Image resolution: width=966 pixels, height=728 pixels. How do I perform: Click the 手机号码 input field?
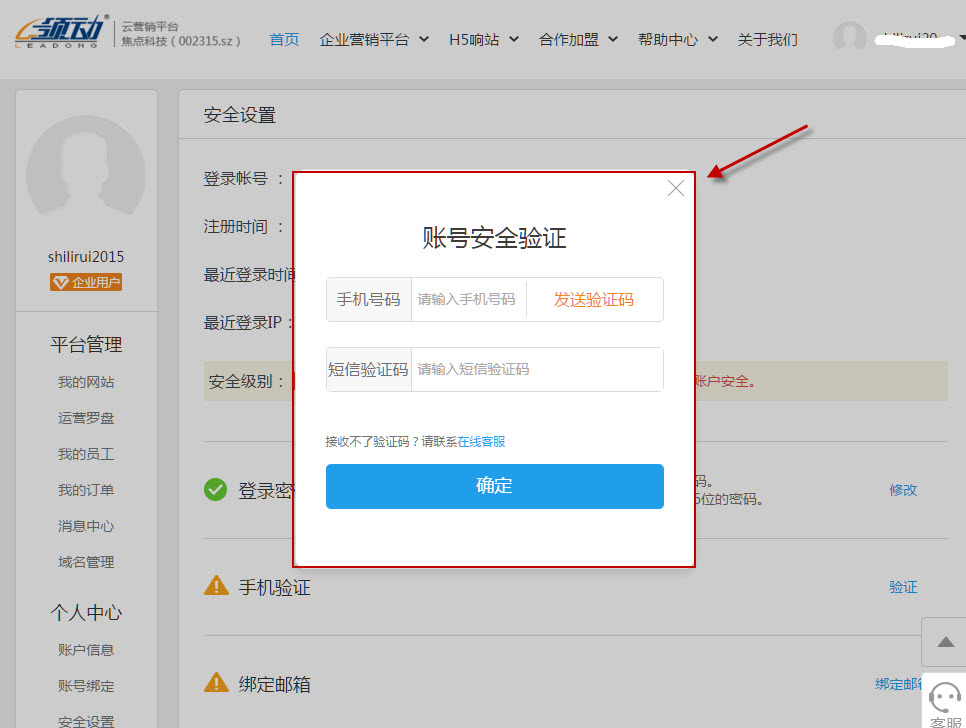pyautogui.click(x=467, y=299)
